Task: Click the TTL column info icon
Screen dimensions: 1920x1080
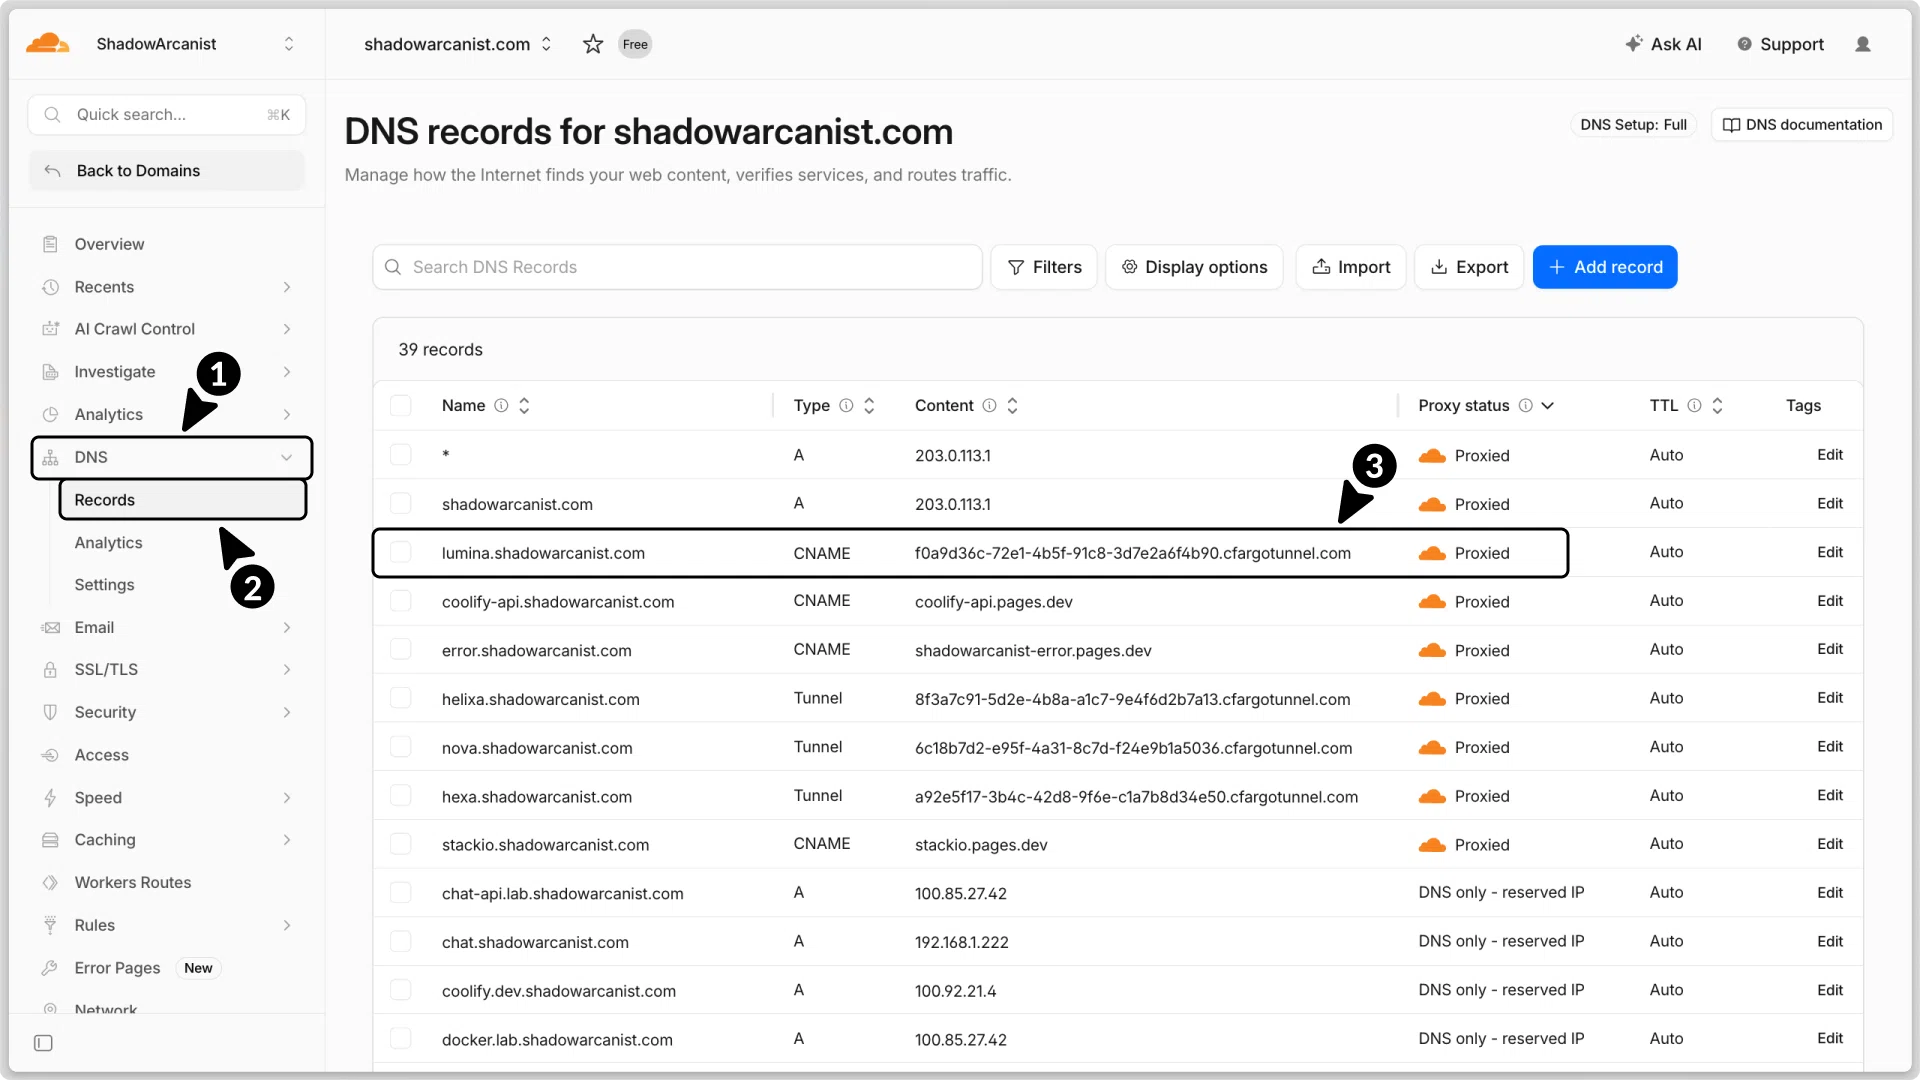Action: (x=1694, y=405)
